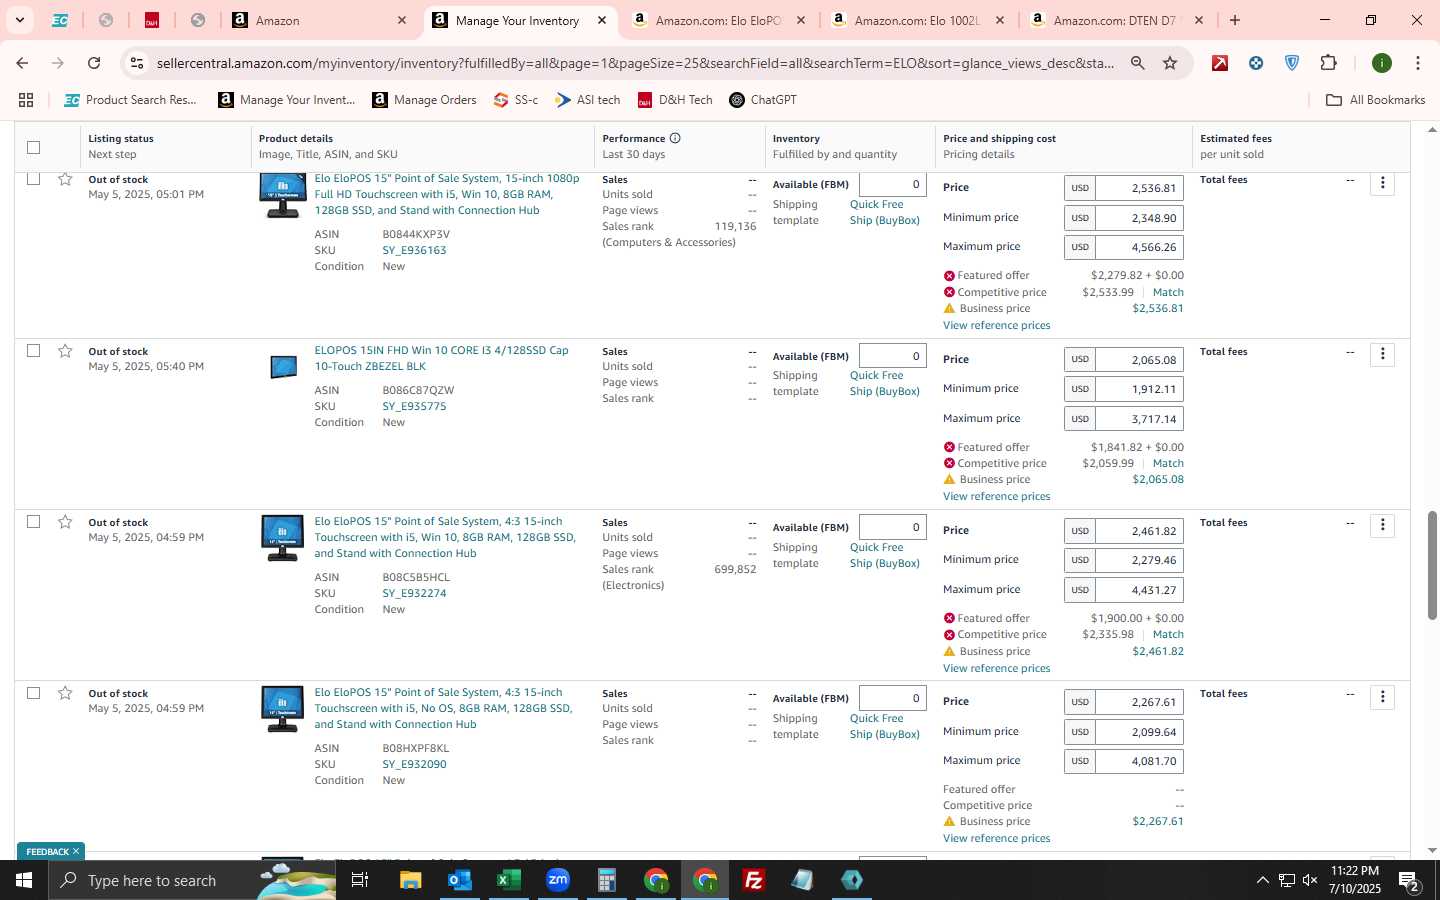Click Match for $2,533.99 competitive price
Screen dimensions: 1440x900
tap(1168, 292)
